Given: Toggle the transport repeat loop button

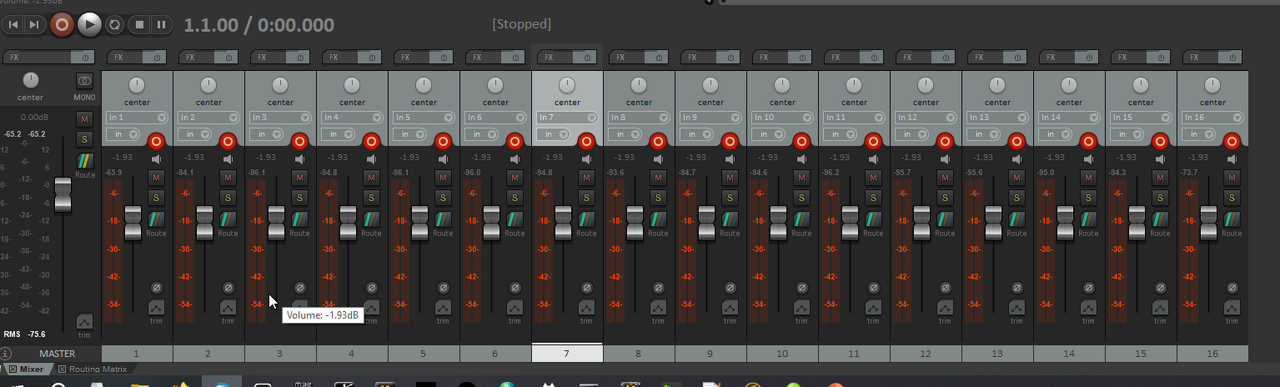Looking at the screenshot, I should tap(115, 24).
